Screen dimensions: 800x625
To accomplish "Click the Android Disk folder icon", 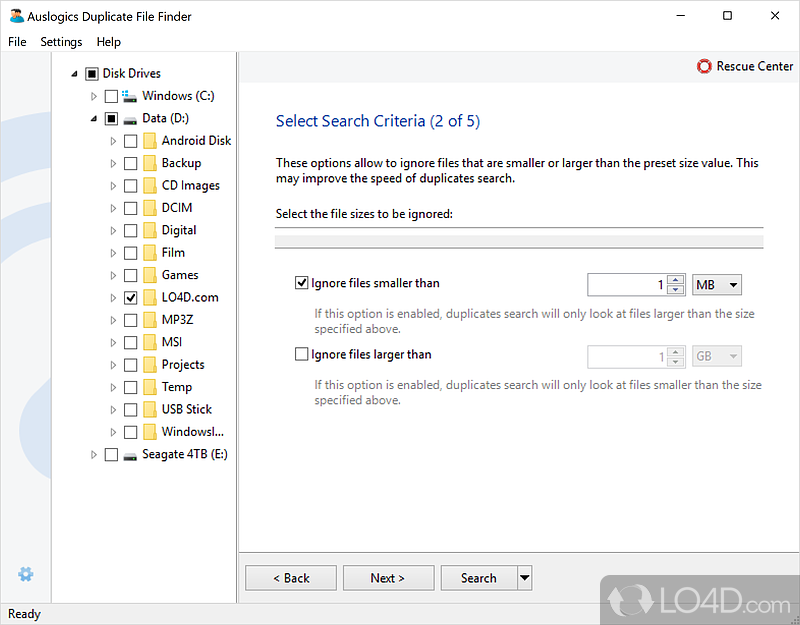I will pos(149,141).
